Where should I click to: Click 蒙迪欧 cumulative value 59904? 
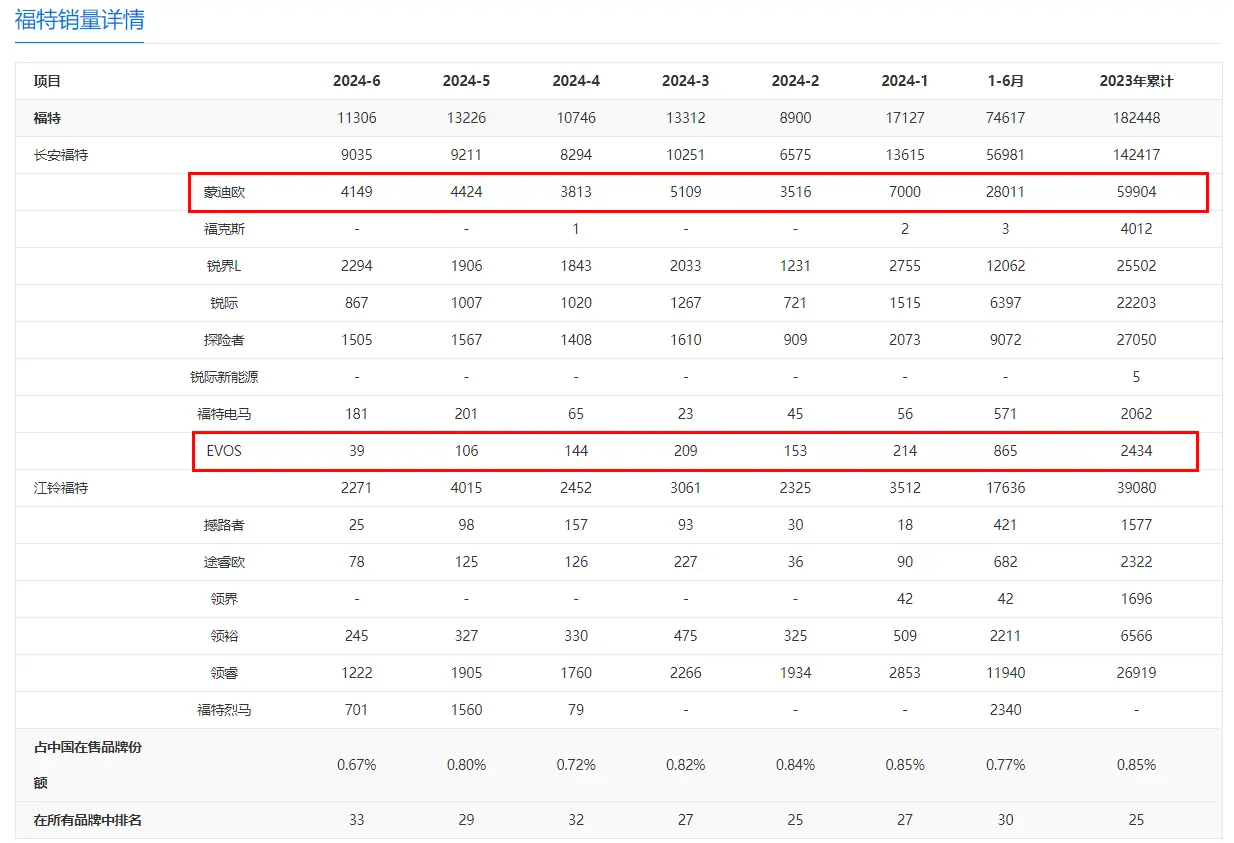coord(1136,192)
